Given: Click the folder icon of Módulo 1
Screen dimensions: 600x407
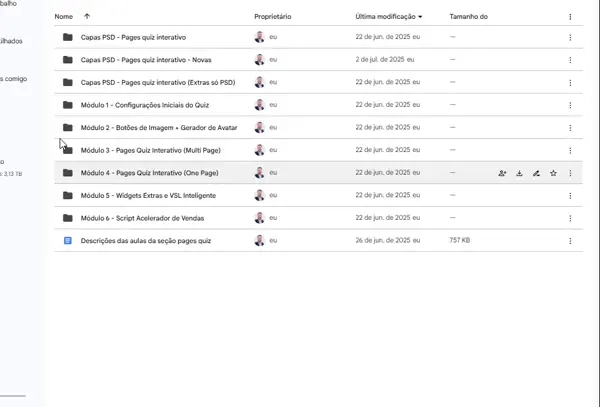Looking at the screenshot, I should click(68, 105).
